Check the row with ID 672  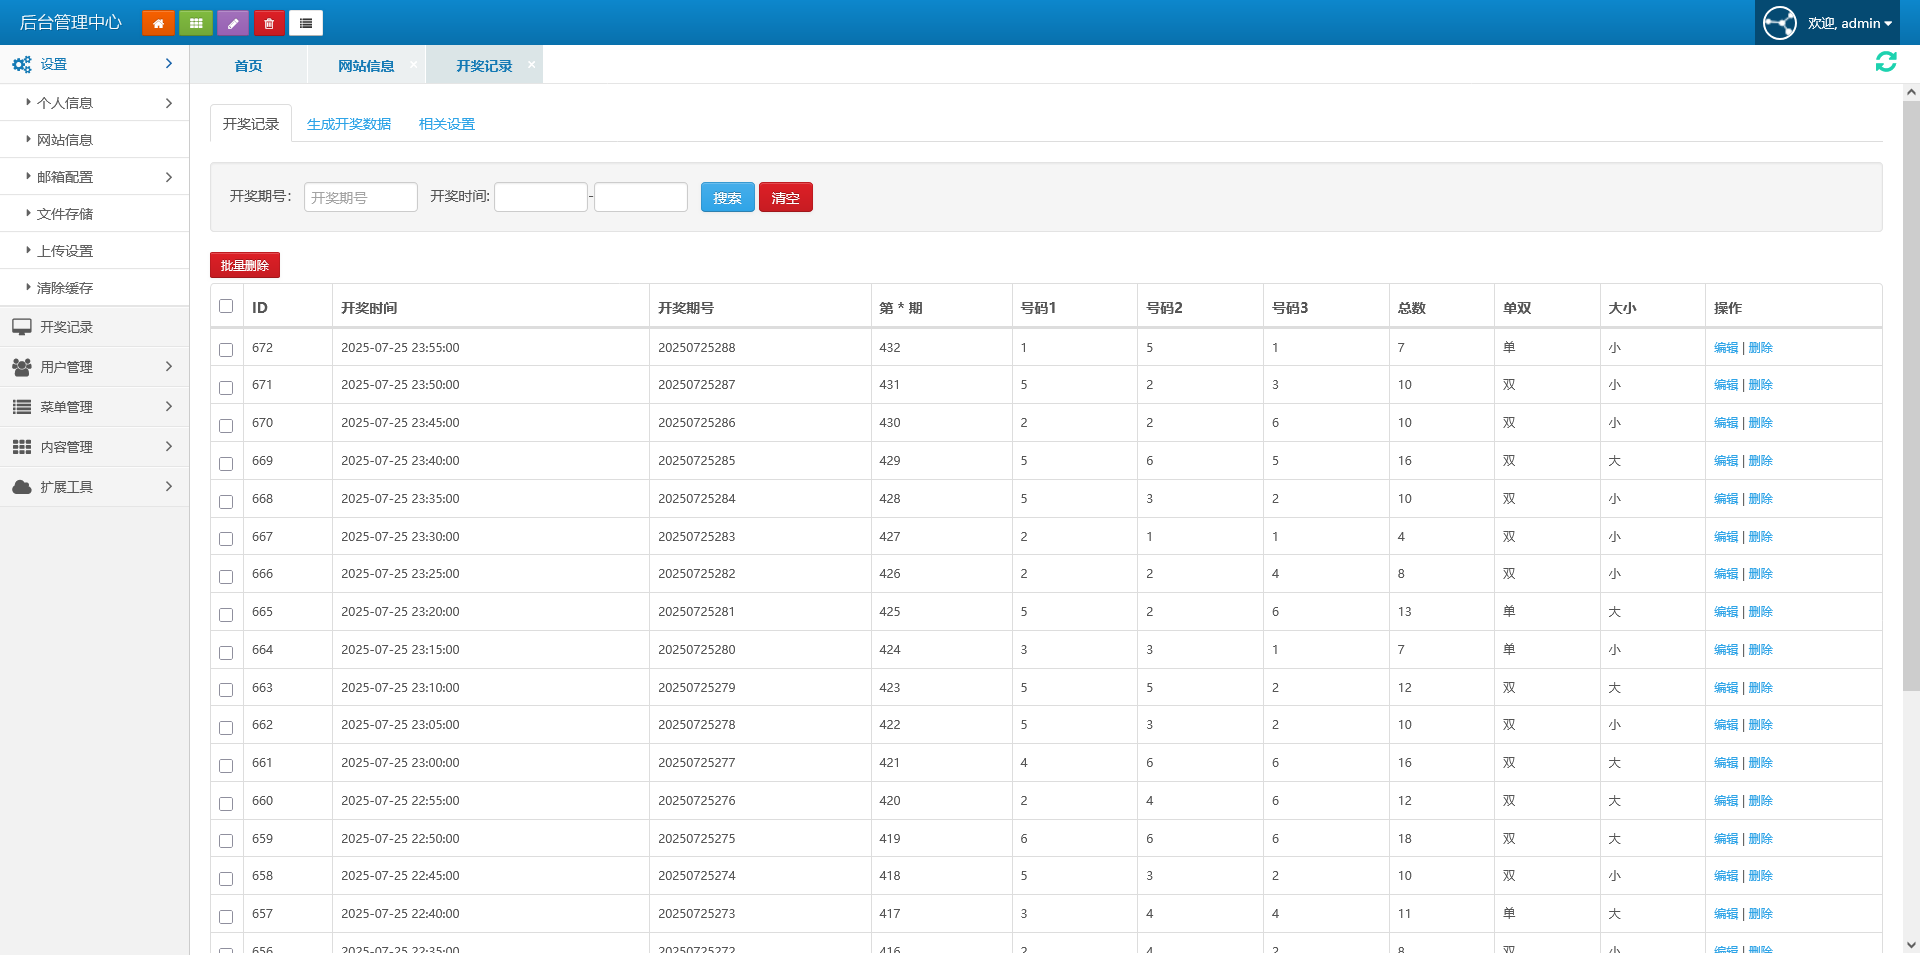click(x=226, y=350)
